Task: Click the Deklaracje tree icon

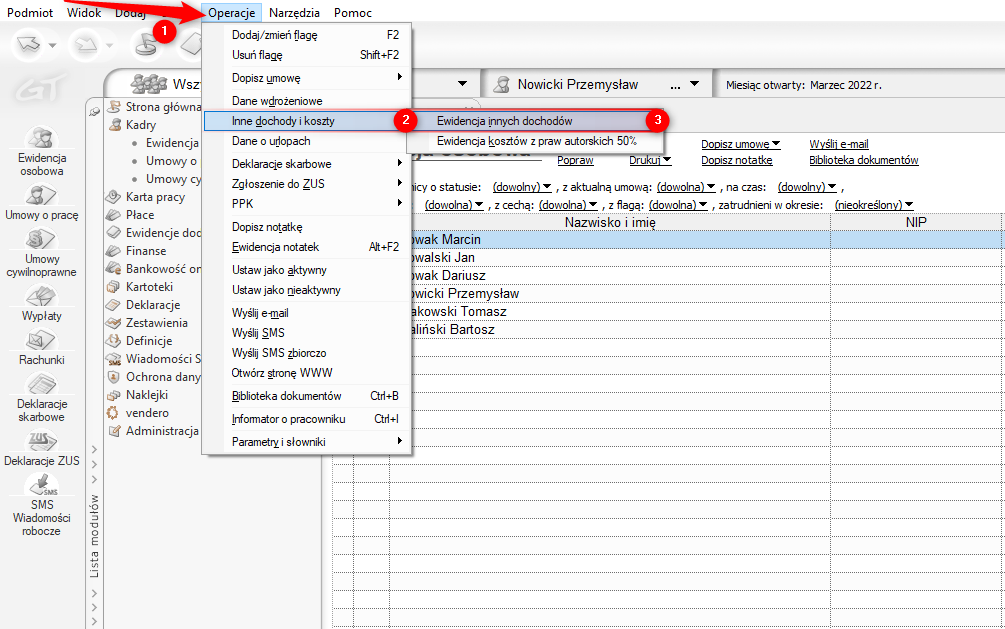Action: click(x=113, y=305)
